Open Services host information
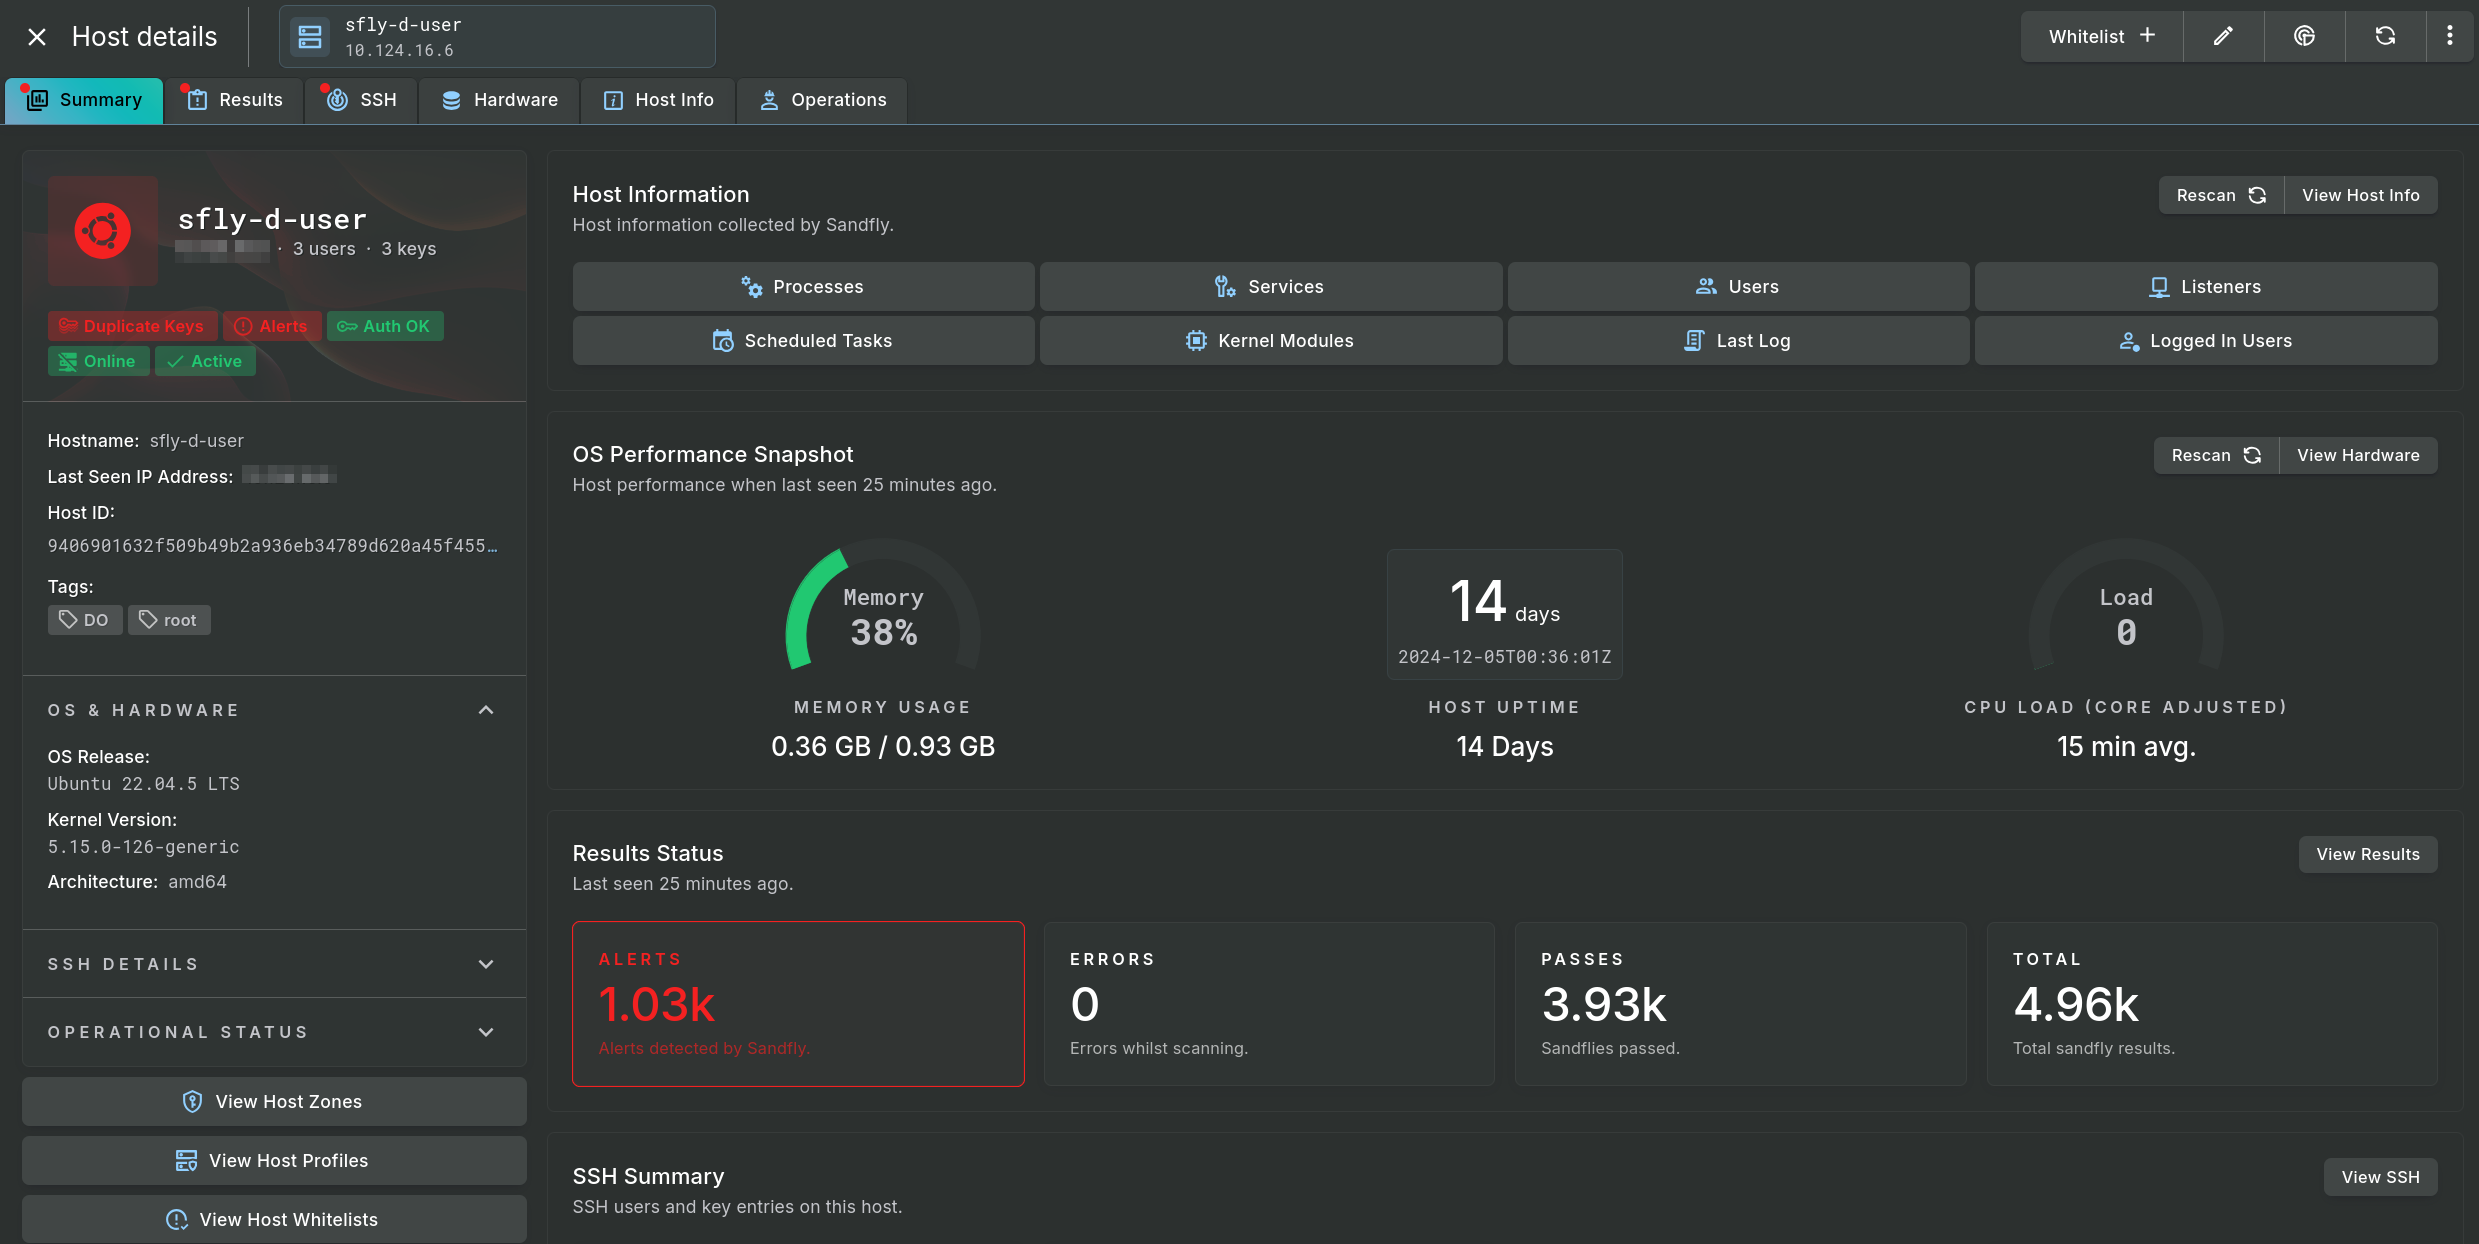The image size is (2479, 1244). (1270, 287)
